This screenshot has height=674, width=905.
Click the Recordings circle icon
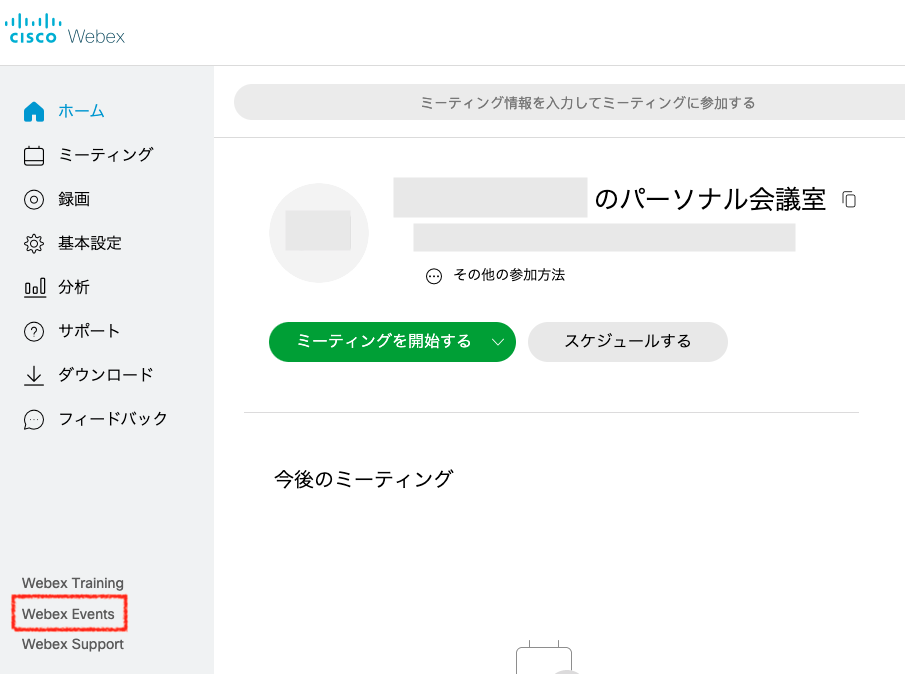click(33, 200)
